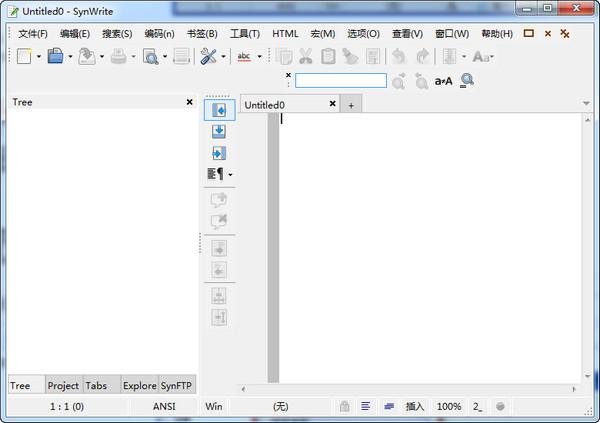The height and width of the screenshot is (423, 600).
Task: Expand the sort lines dropdown arrow
Action: 464,57
